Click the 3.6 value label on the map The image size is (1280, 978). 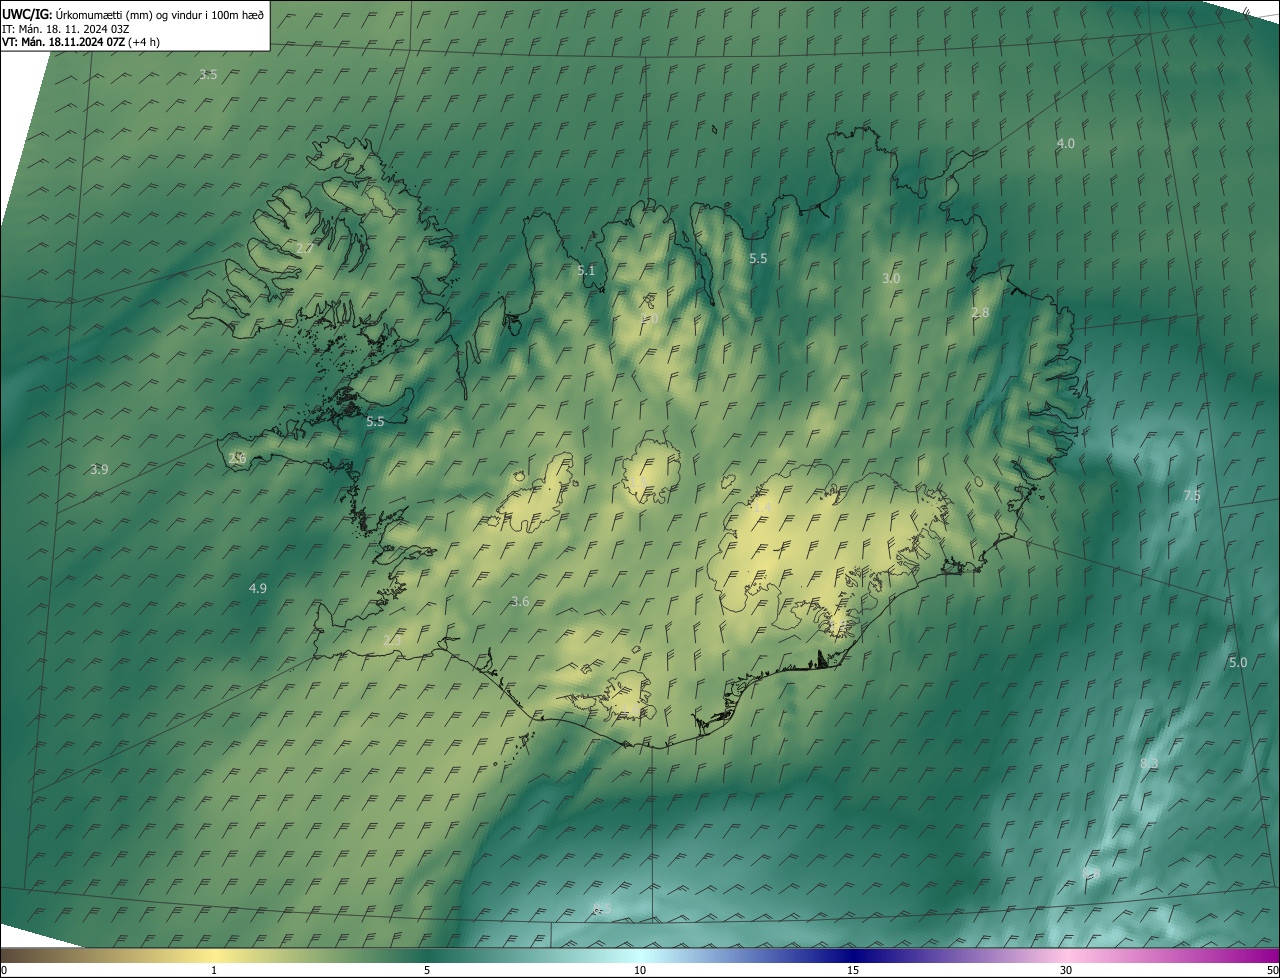[x=520, y=602]
